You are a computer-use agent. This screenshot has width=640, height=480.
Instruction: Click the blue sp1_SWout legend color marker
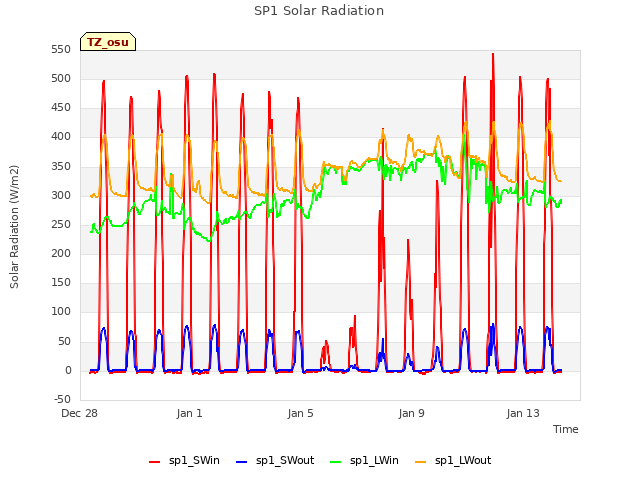pyautogui.click(x=242, y=462)
